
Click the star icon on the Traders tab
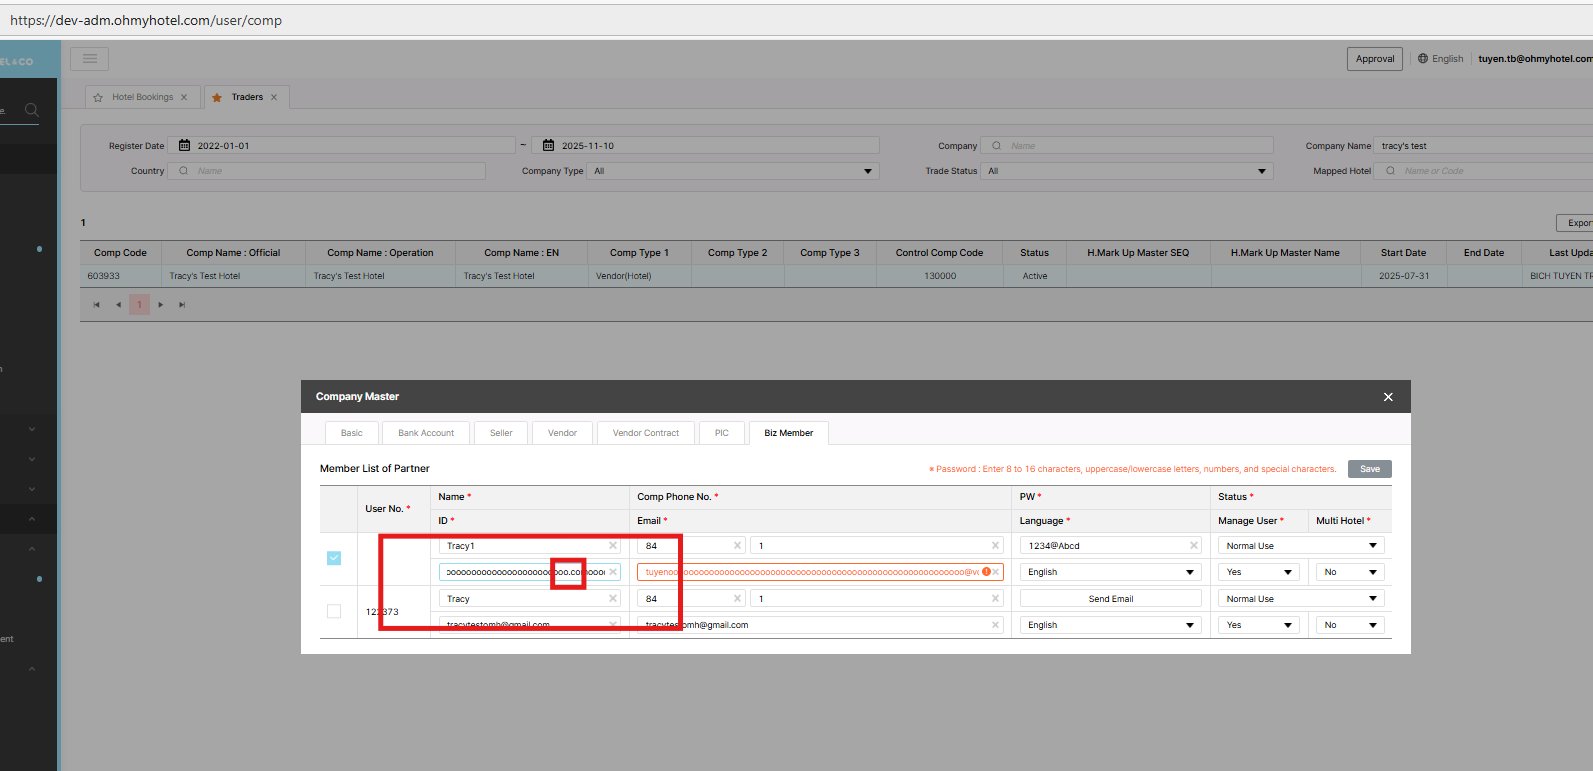tap(217, 98)
